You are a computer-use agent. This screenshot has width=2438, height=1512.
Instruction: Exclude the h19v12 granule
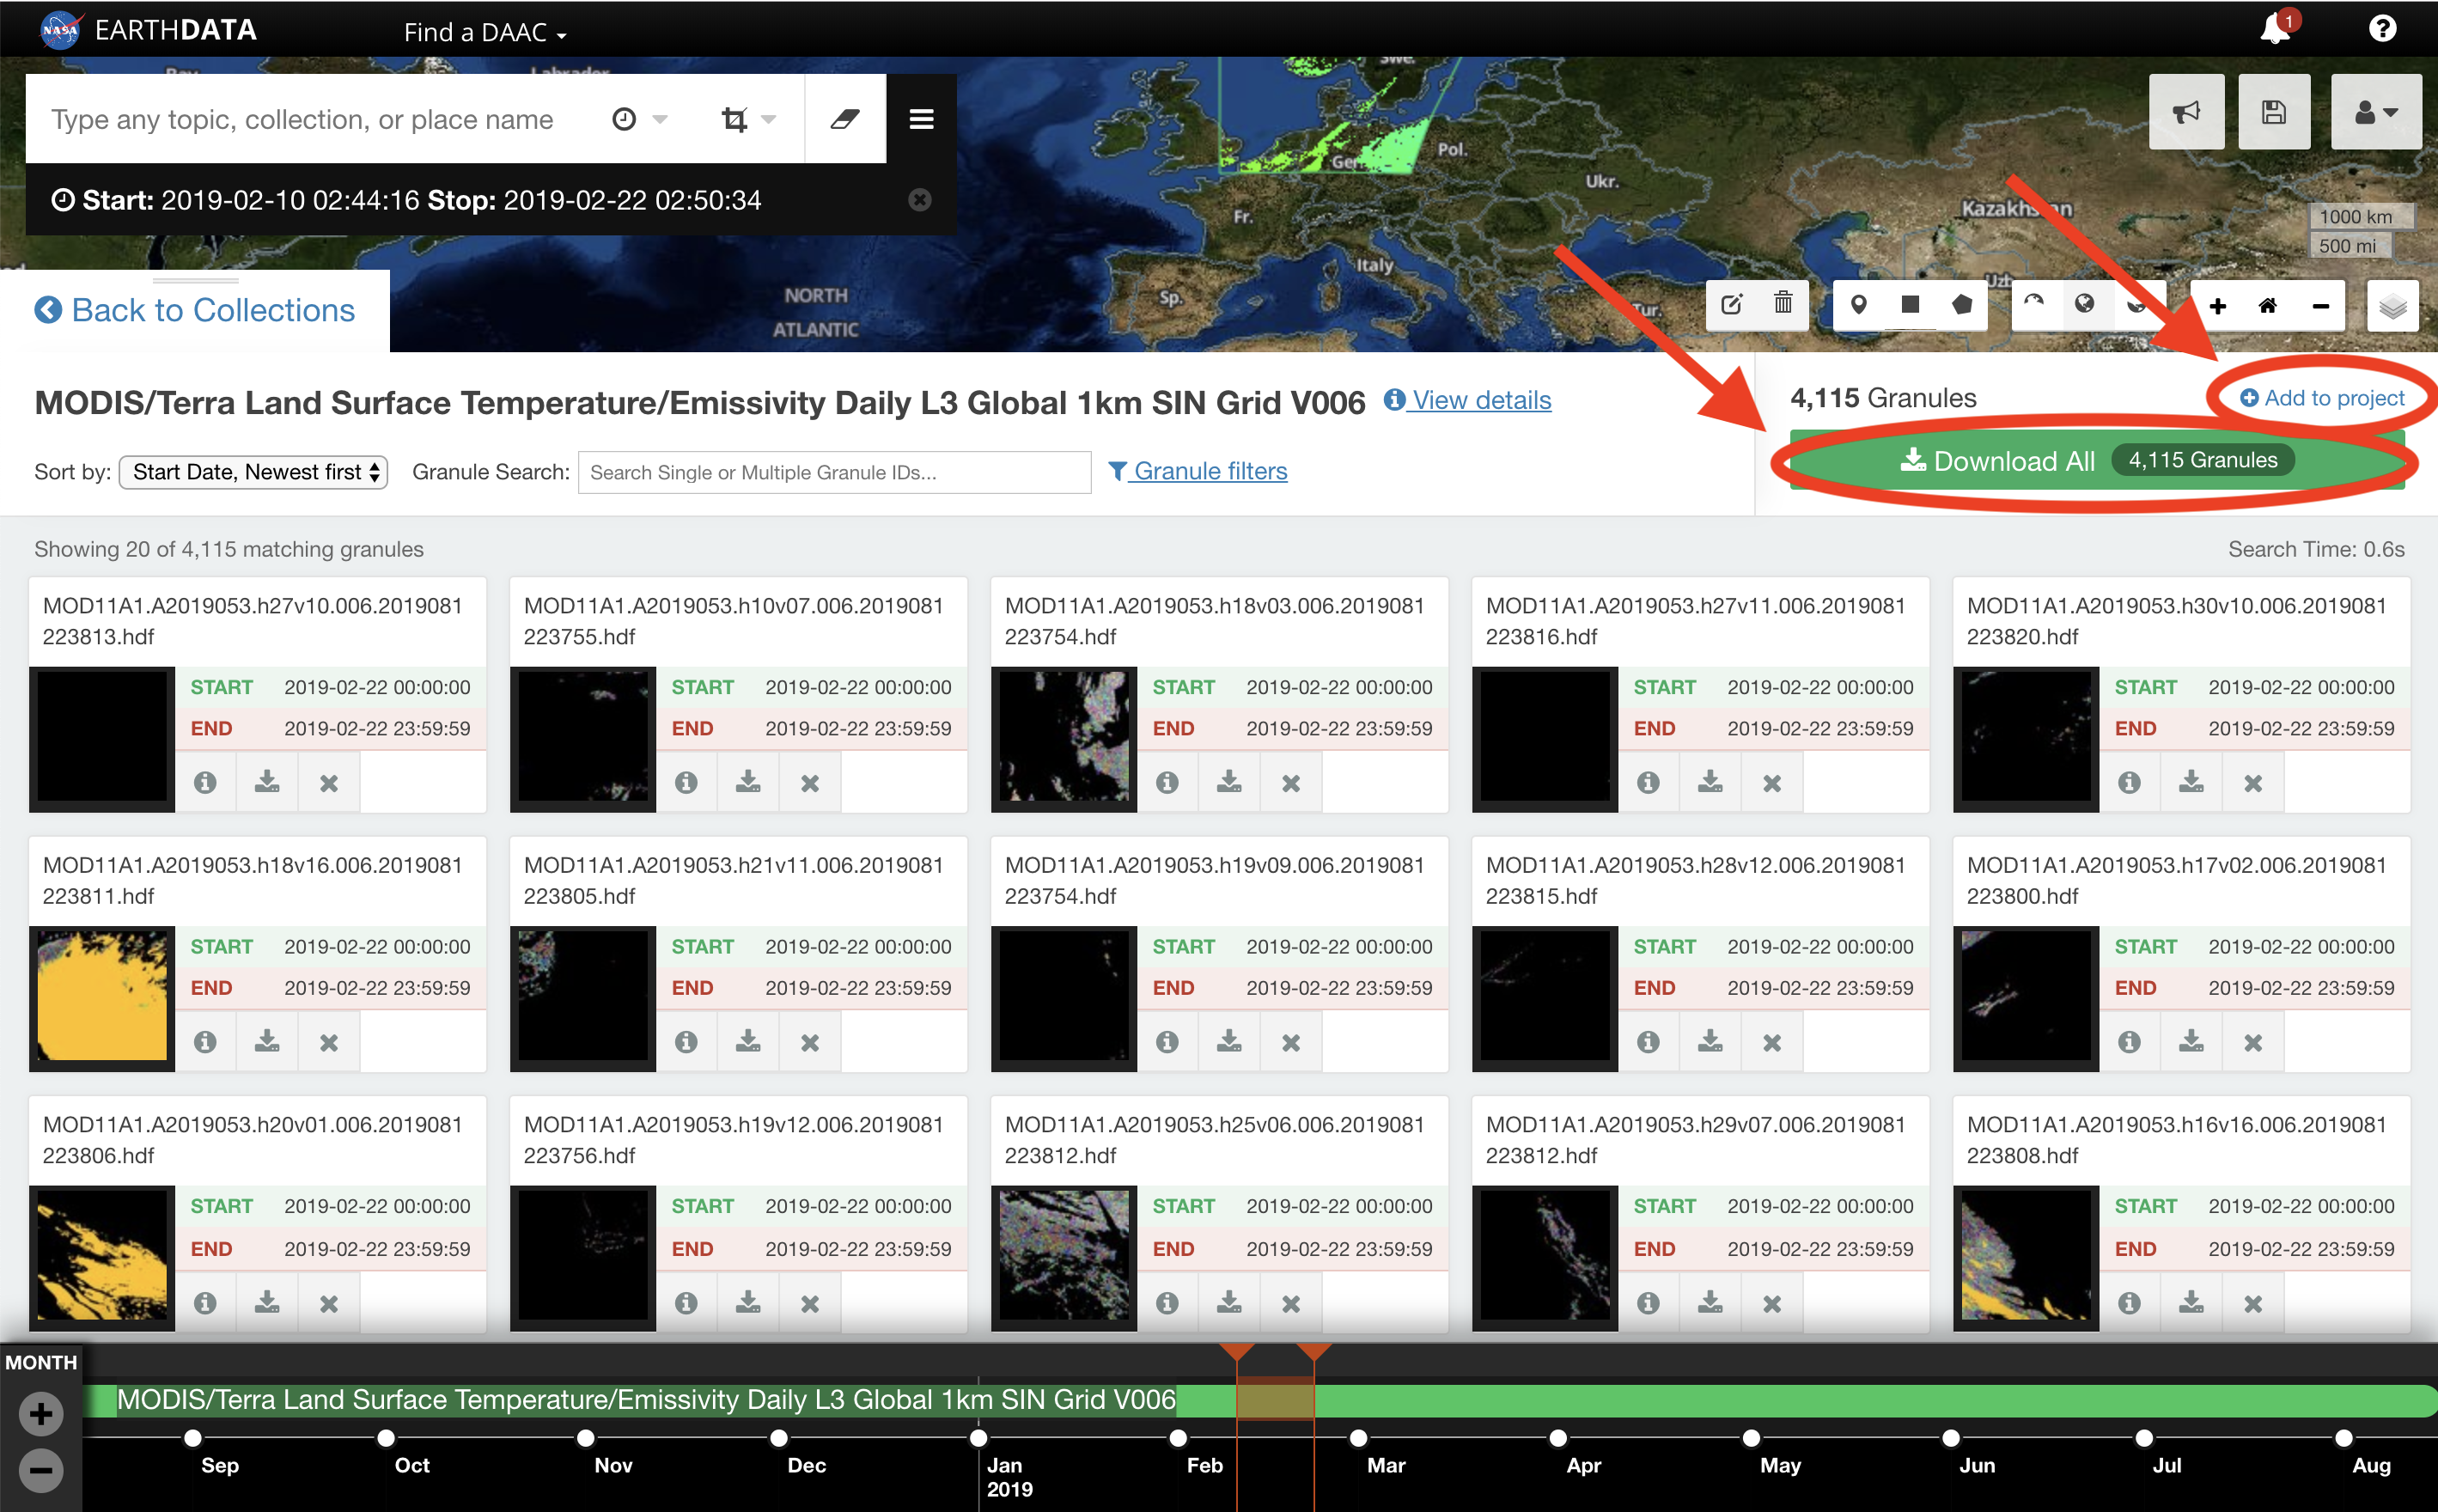[x=810, y=1303]
